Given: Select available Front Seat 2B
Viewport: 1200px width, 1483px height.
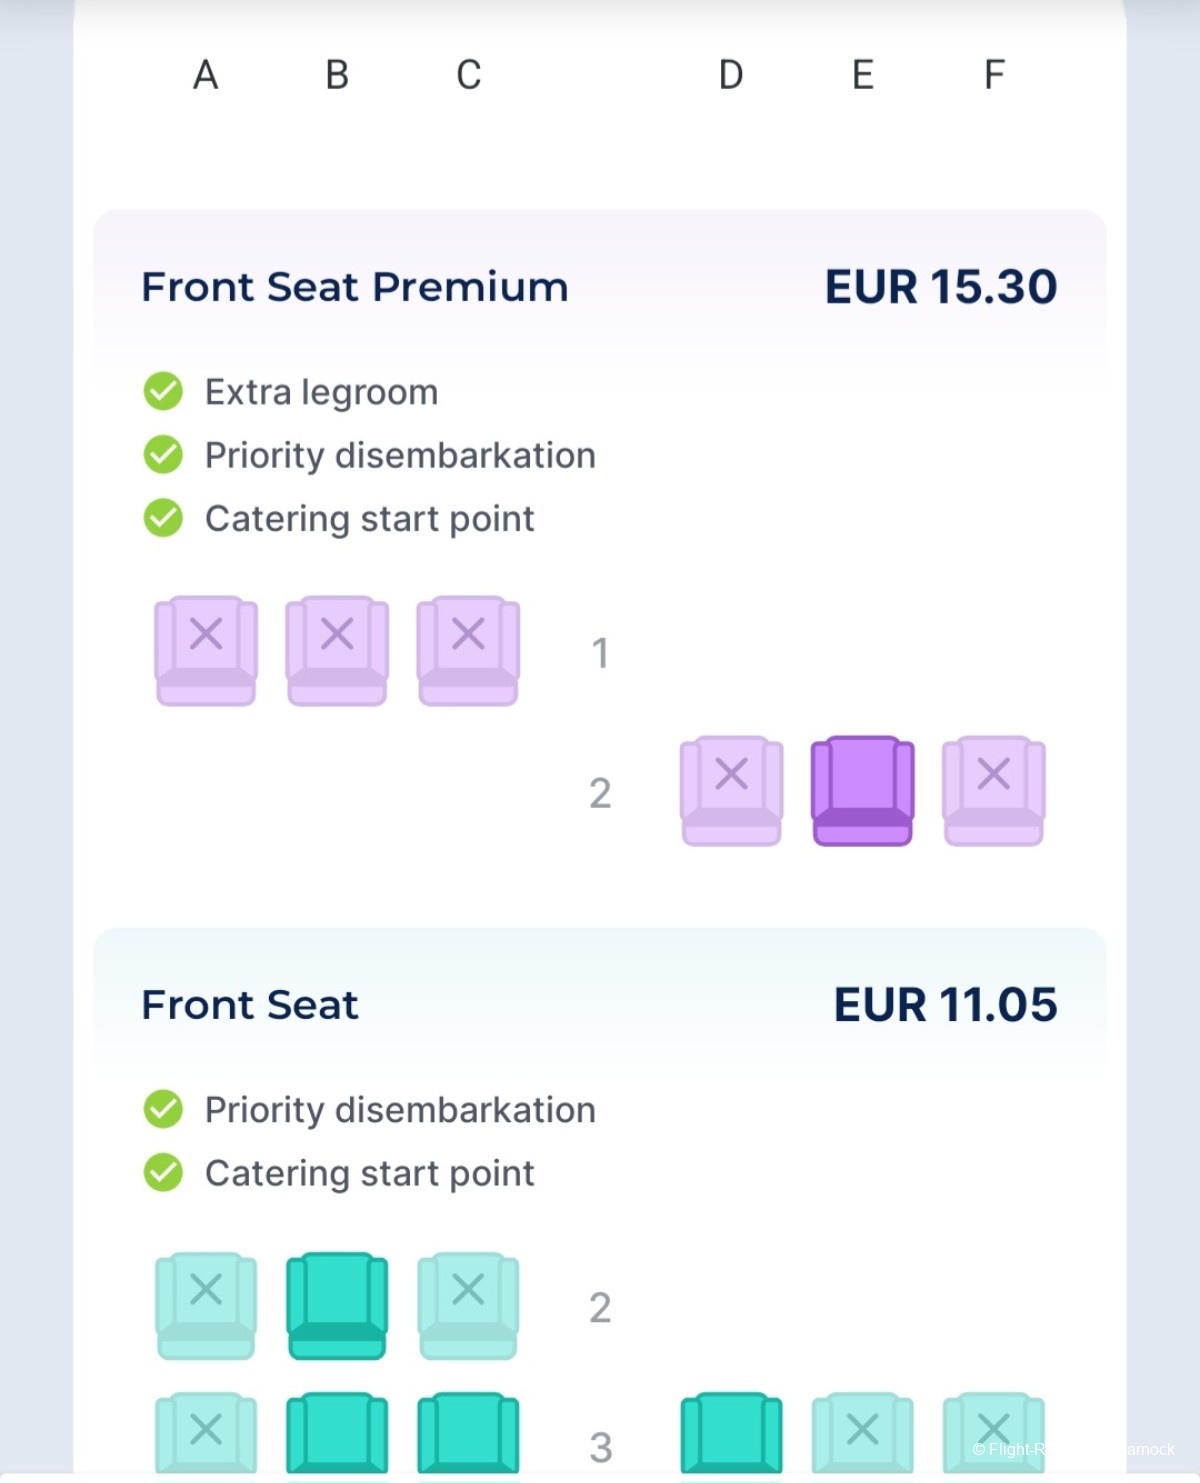Looking at the screenshot, I should [x=337, y=1305].
